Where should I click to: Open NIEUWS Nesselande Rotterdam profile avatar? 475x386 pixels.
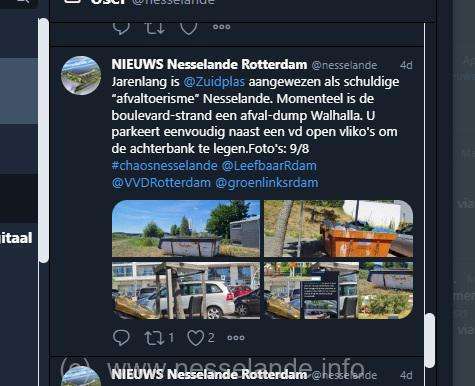click(x=81, y=75)
